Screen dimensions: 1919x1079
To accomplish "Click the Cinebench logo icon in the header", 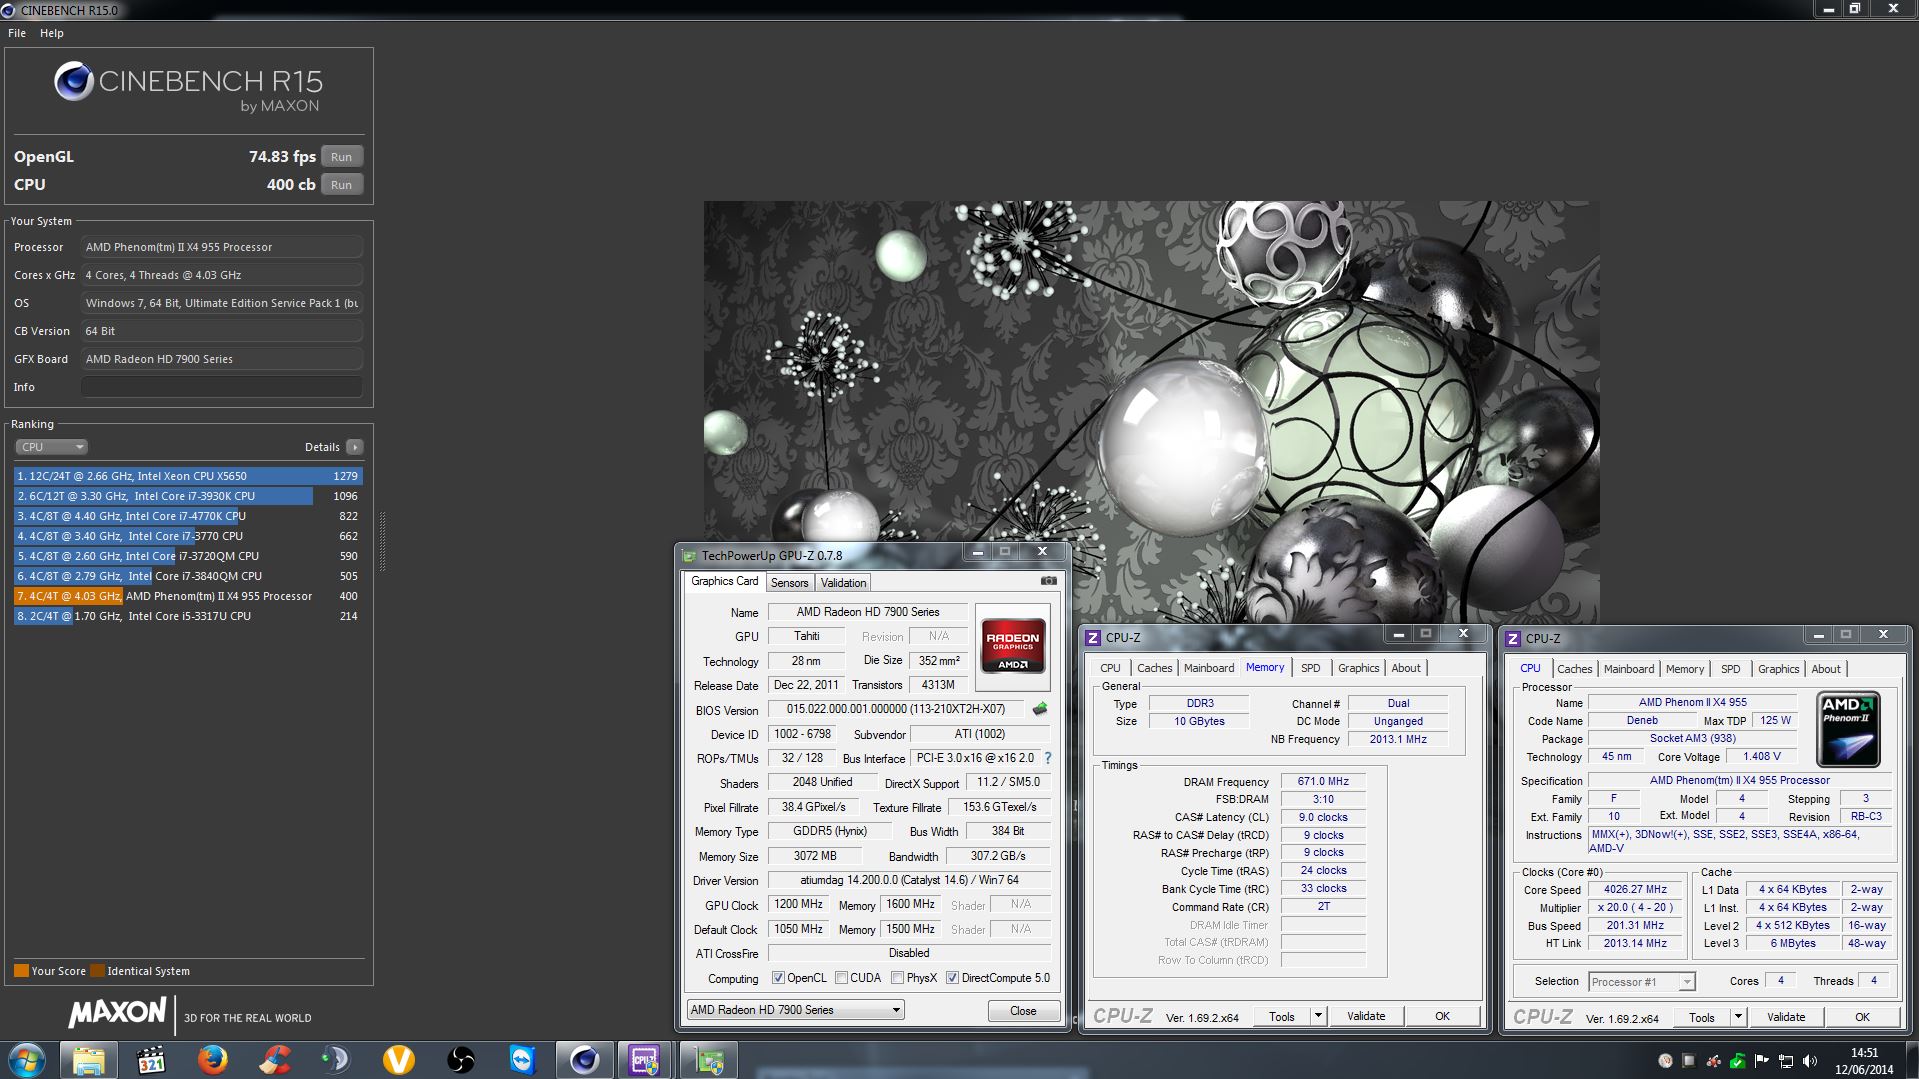I will coord(74,81).
